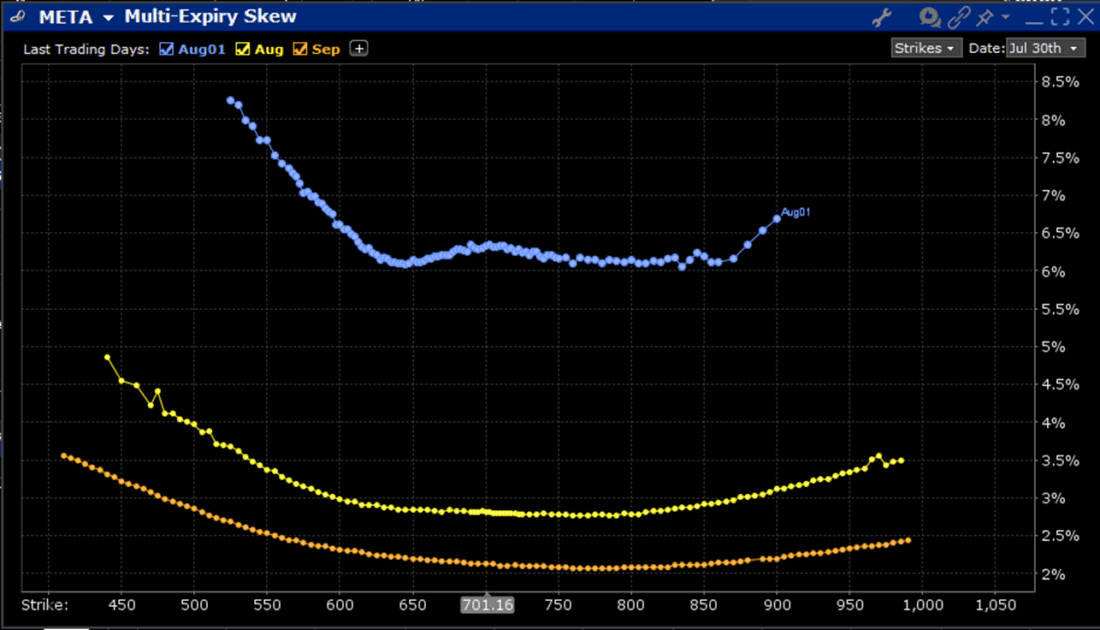Click the link icon beside META
The width and height of the screenshot is (1100, 630).
14,17
